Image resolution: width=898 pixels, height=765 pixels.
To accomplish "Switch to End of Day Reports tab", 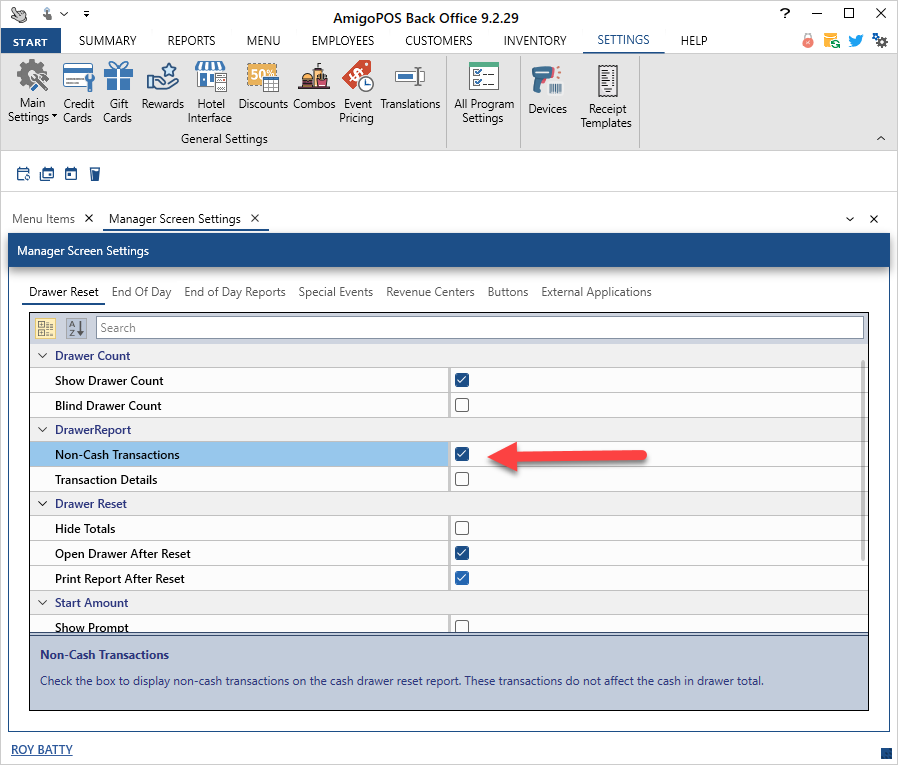I will (234, 292).
